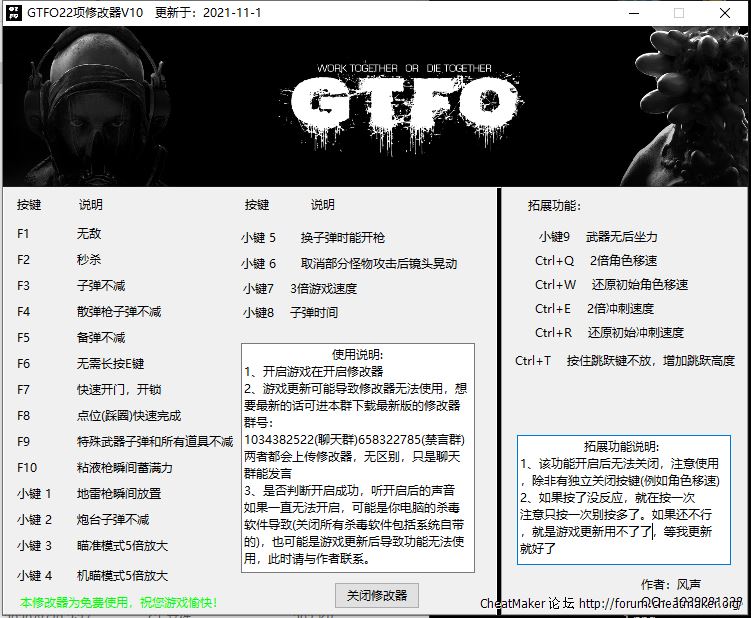Image resolution: width=751 pixels, height=618 pixels.
Task: Maximize the trainer window
Action: point(679,14)
